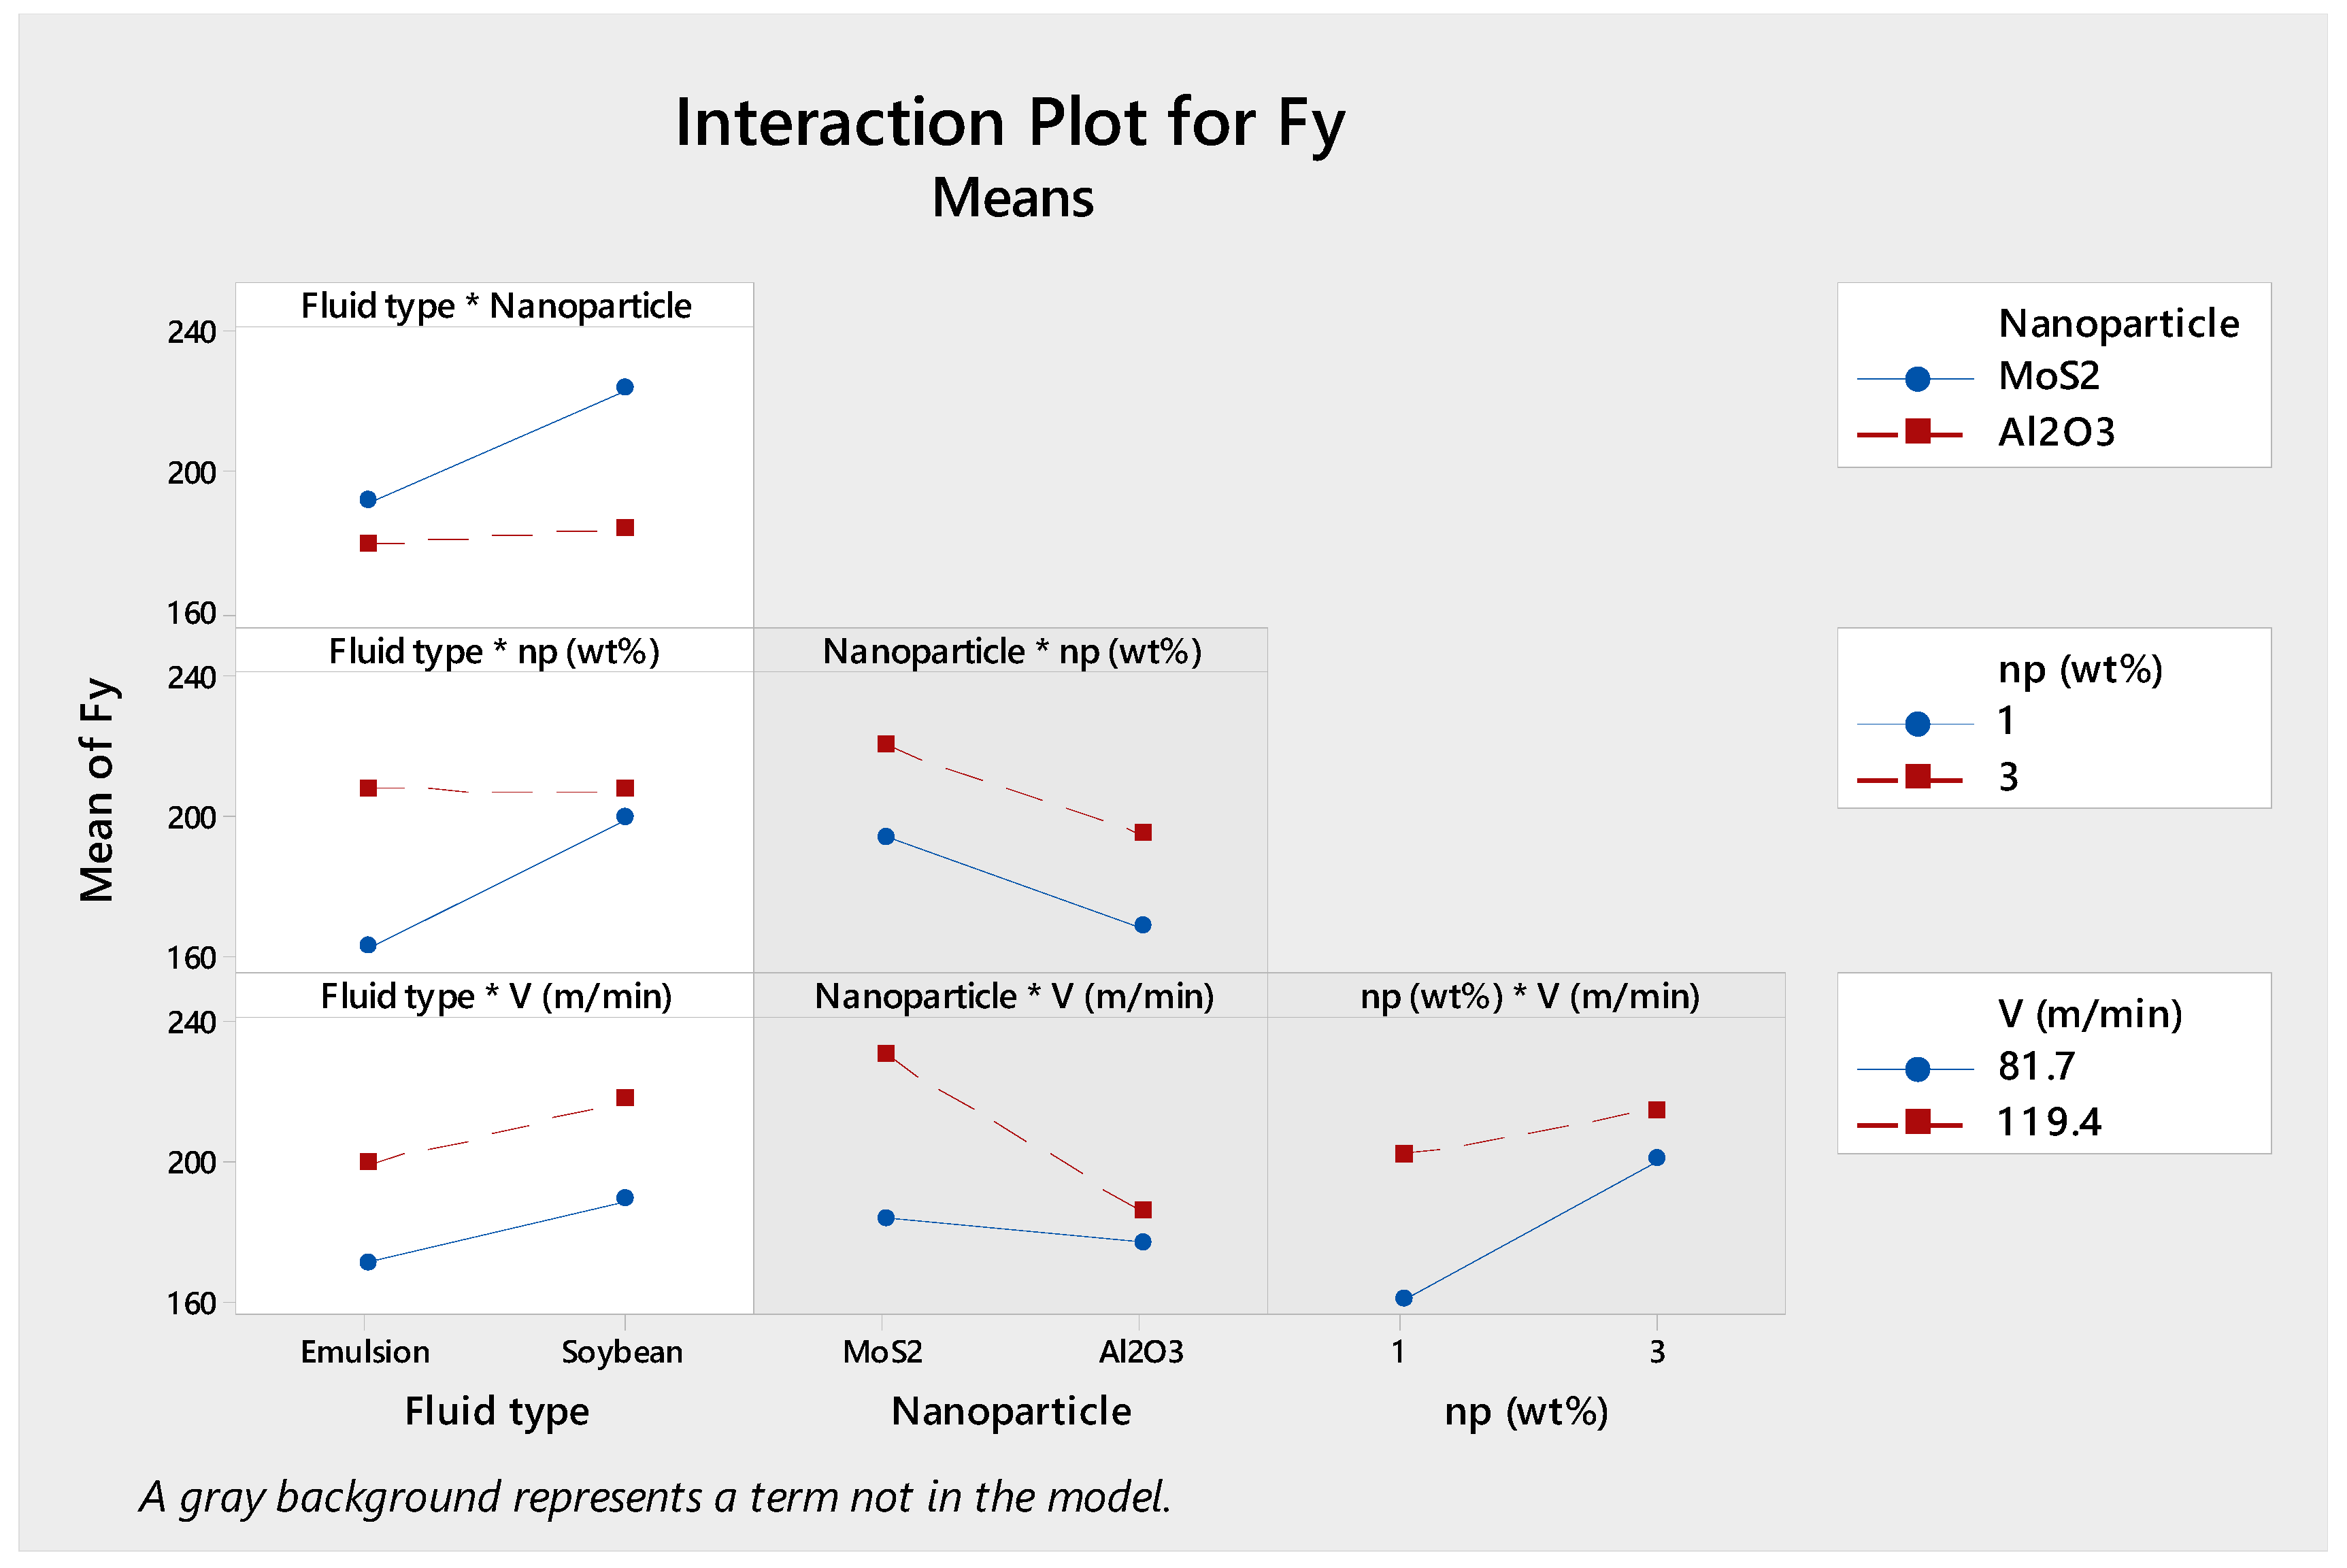Viewport: 2347px width, 1568px height.
Task: Click the "Mean of Fy" y-axis label
Action: pos(97,790)
